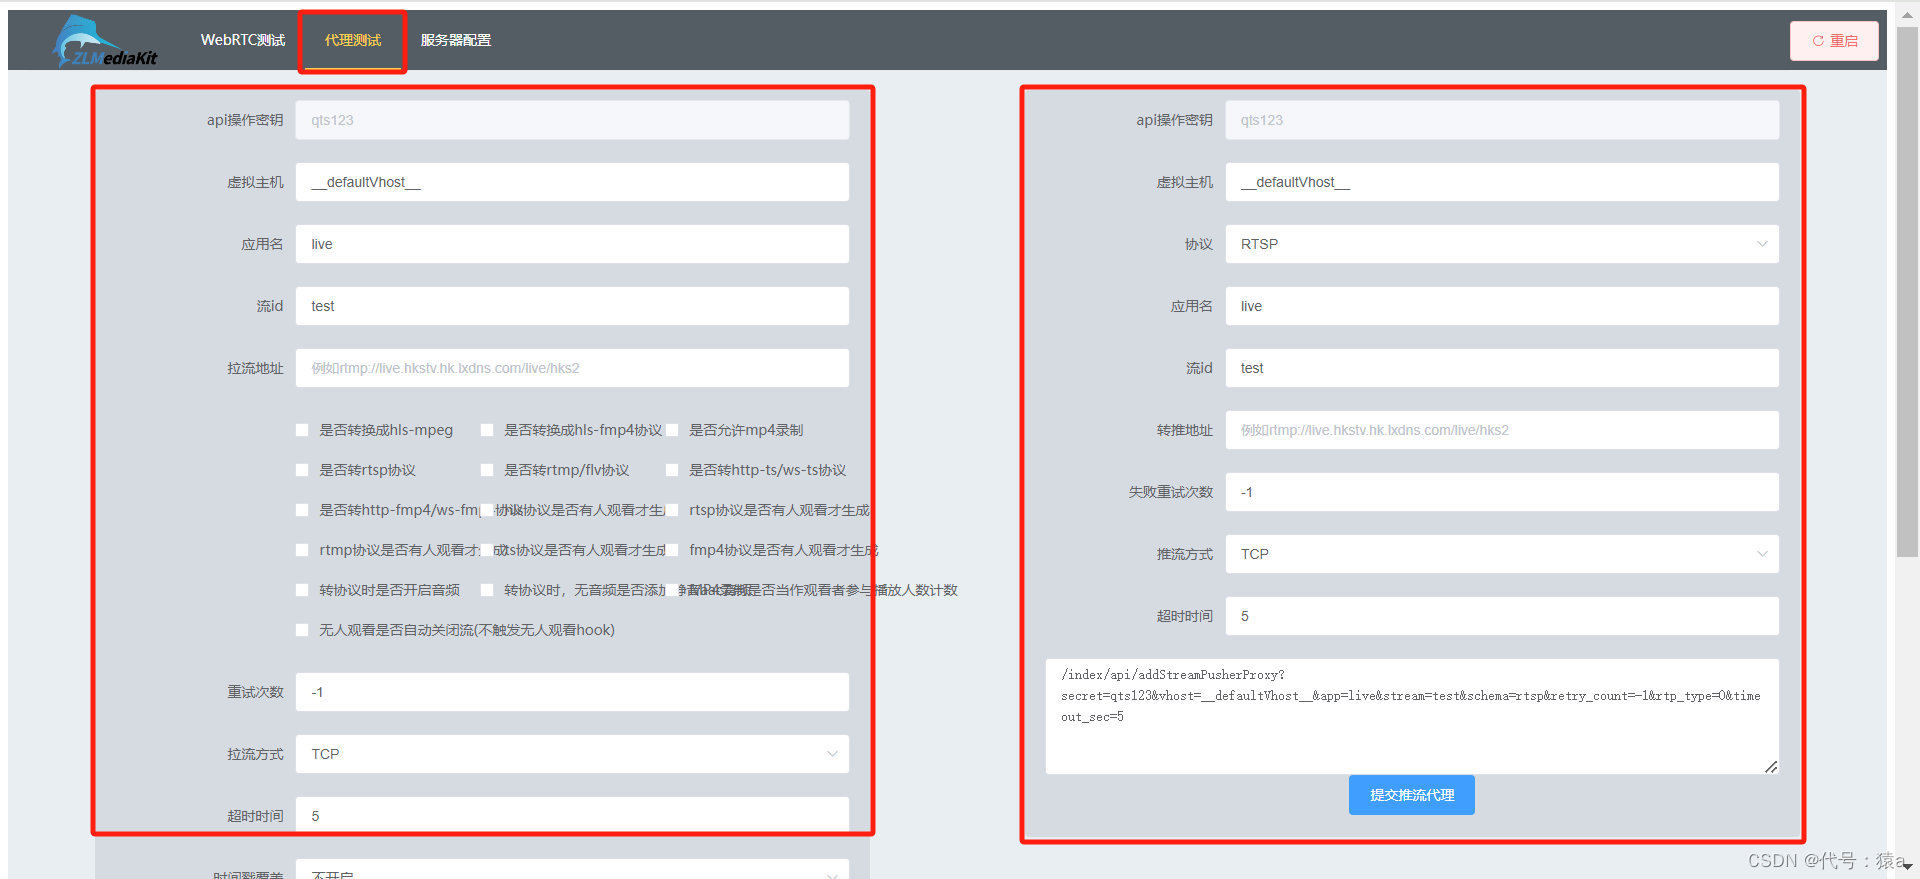This screenshot has height=879, width=1920.
Task: Focus the 拉流地址 input field
Action: point(572,368)
